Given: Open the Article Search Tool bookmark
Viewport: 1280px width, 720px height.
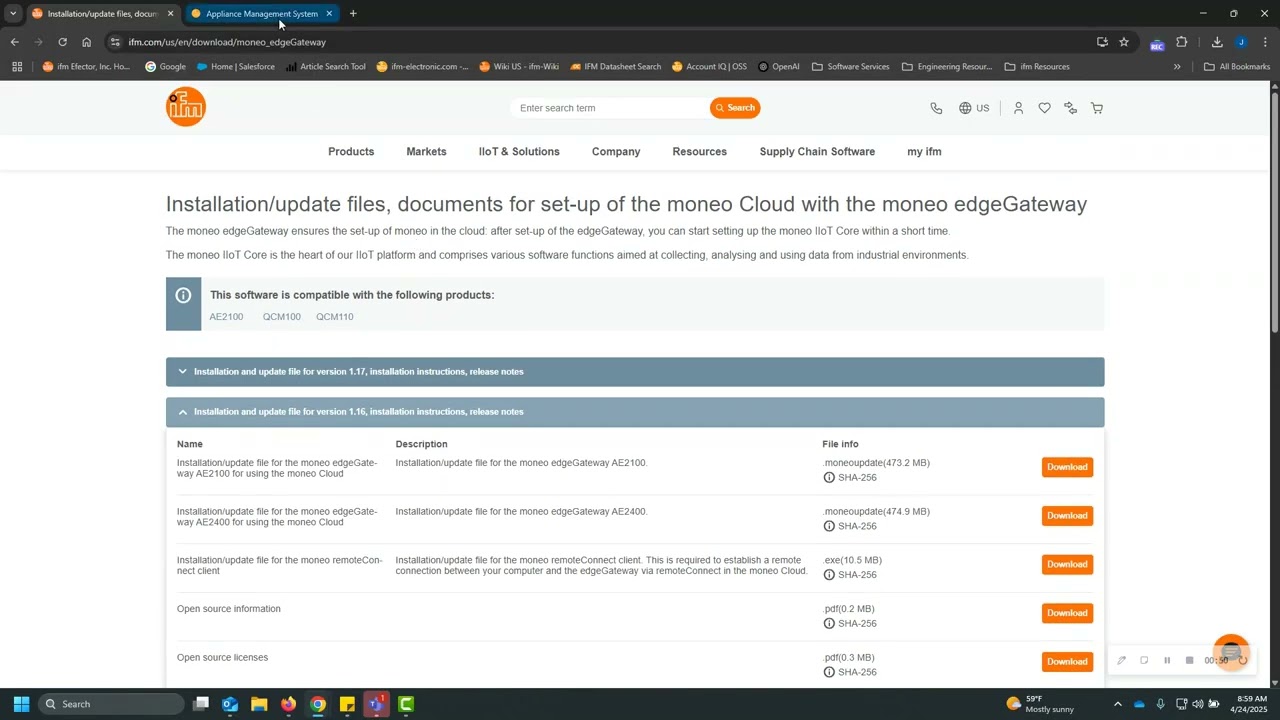Looking at the screenshot, I should 325,67.
